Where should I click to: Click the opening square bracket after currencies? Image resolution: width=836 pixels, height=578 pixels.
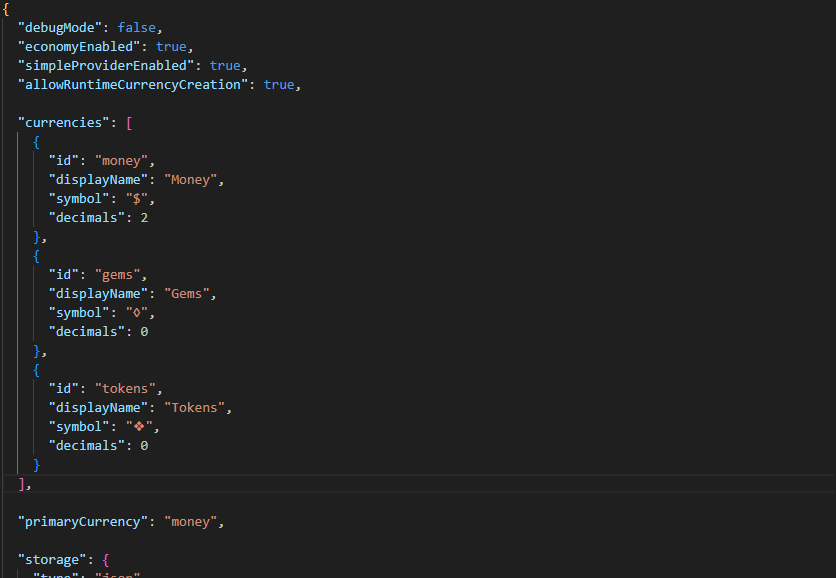coord(128,123)
